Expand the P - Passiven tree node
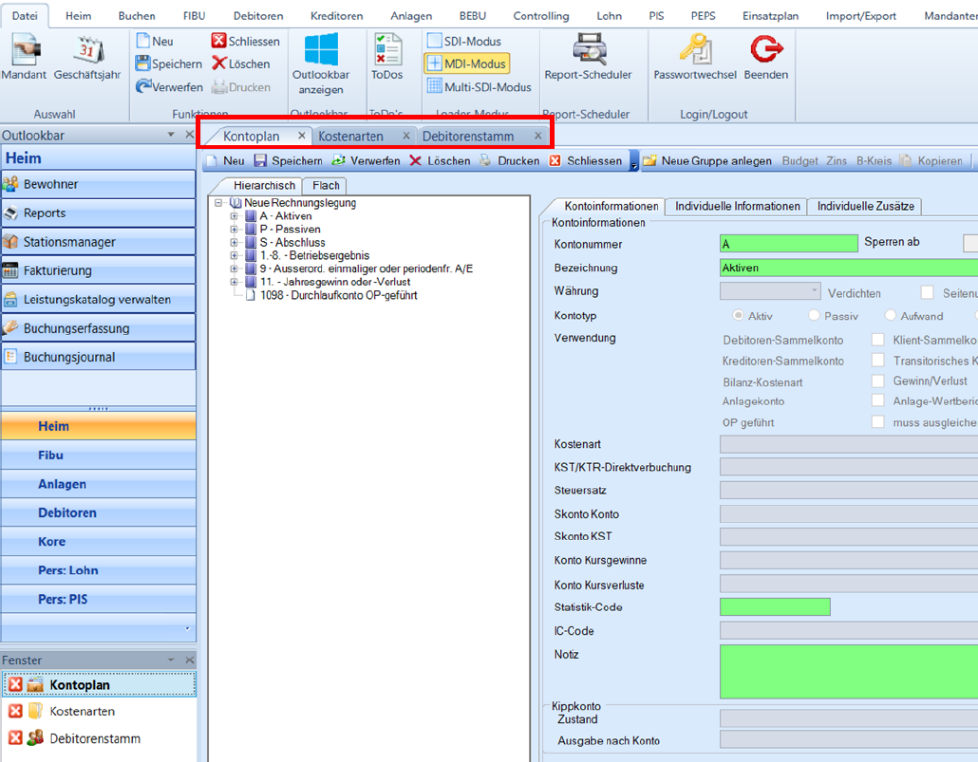Image resolution: width=978 pixels, height=762 pixels. click(x=235, y=229)
